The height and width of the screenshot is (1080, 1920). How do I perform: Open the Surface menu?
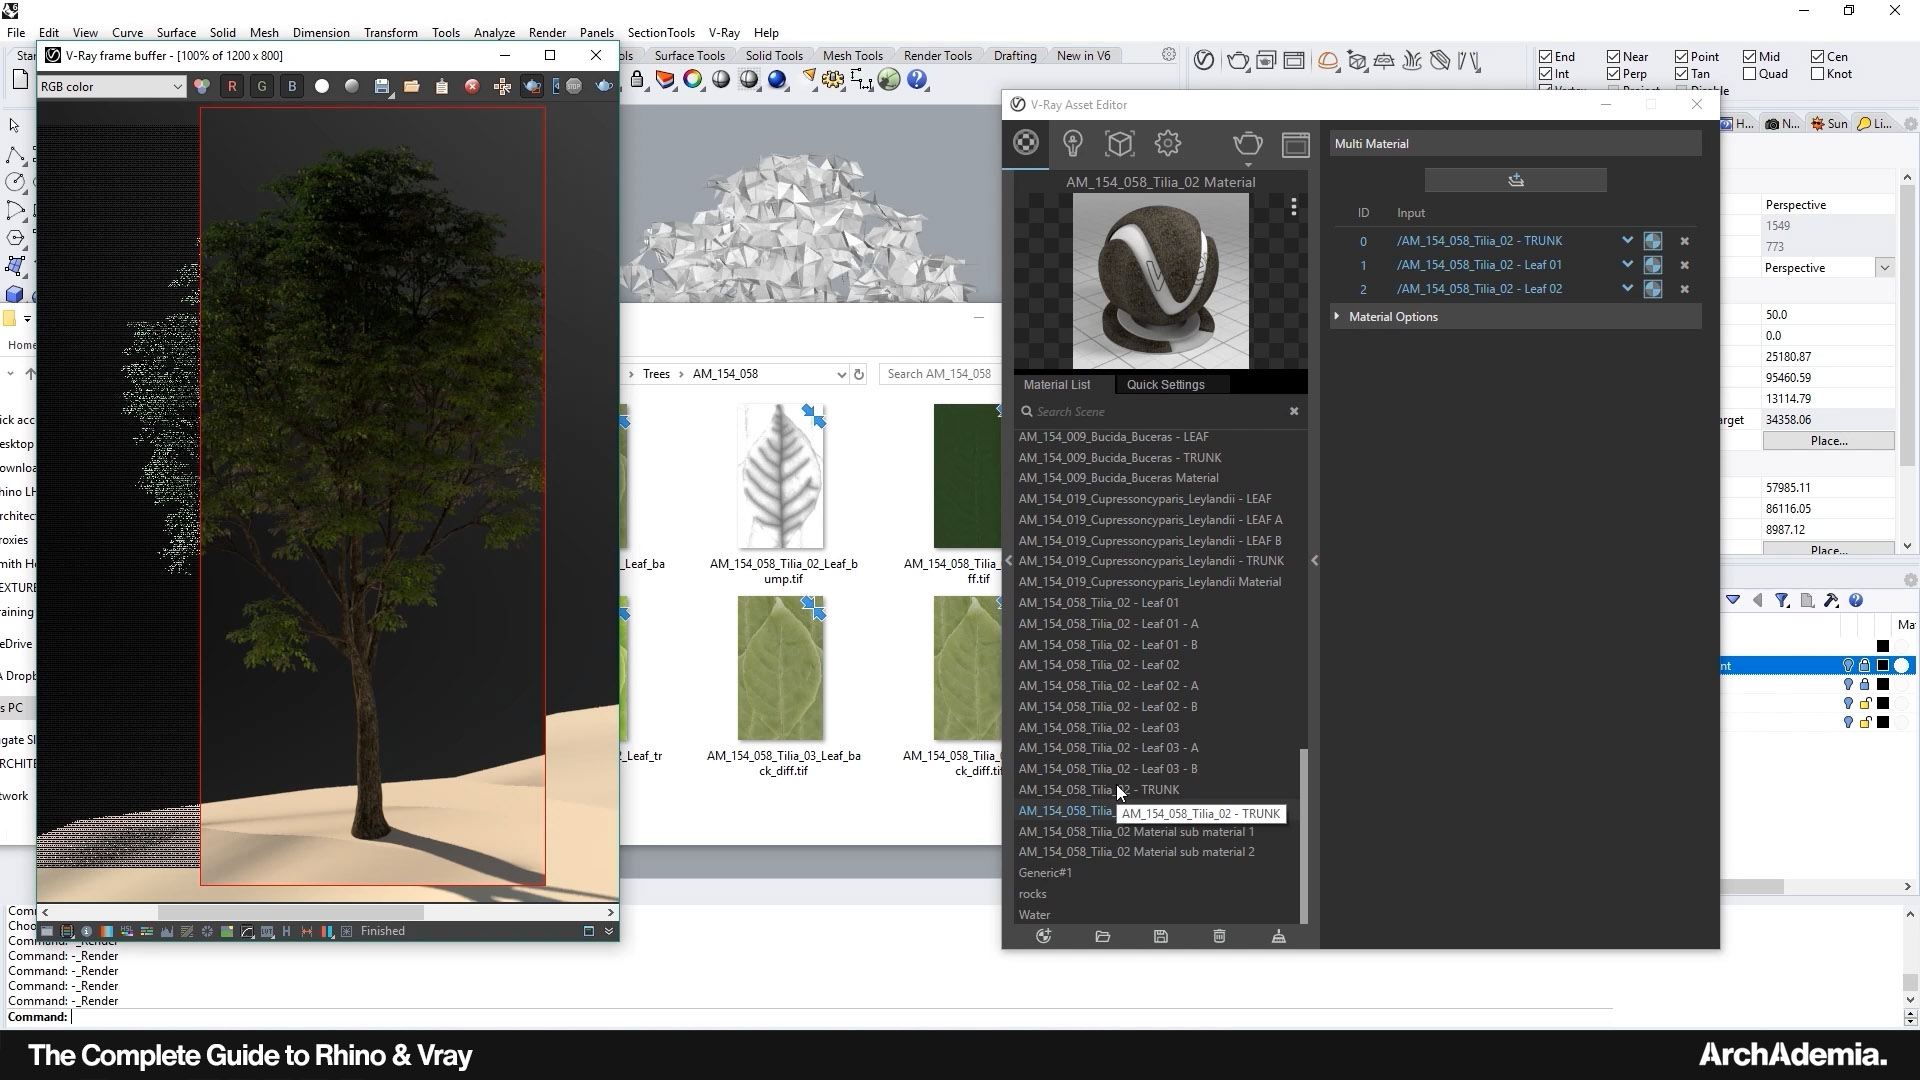coord(176,33)
